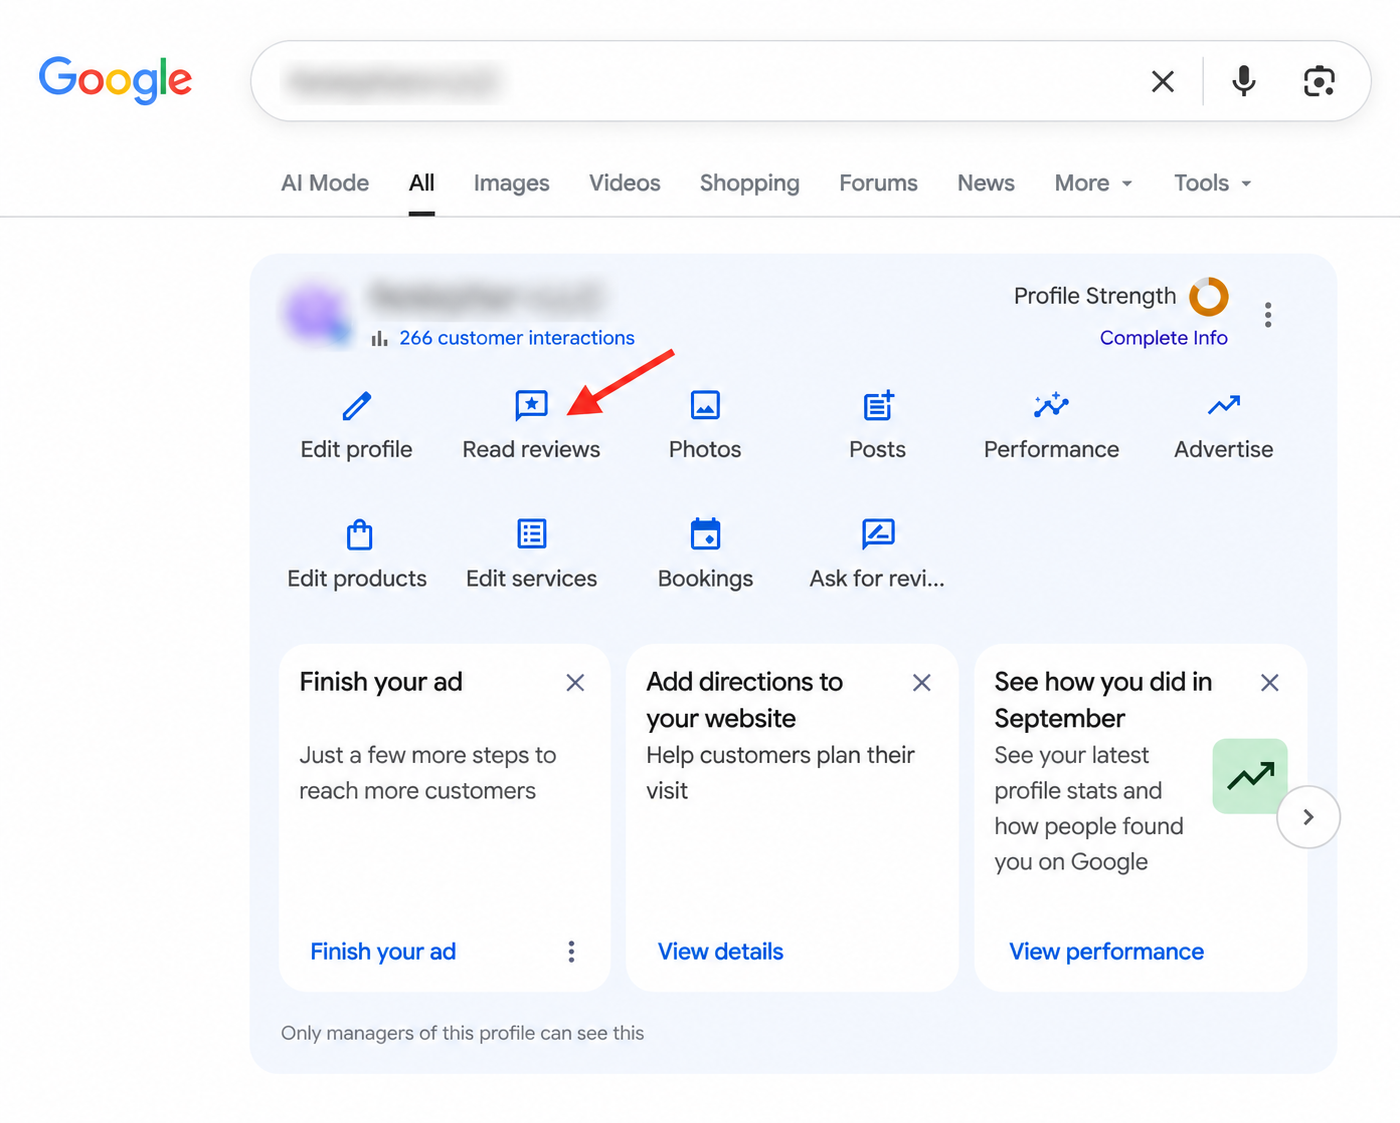Click the blurred business profile avatar

click(317, 315)
